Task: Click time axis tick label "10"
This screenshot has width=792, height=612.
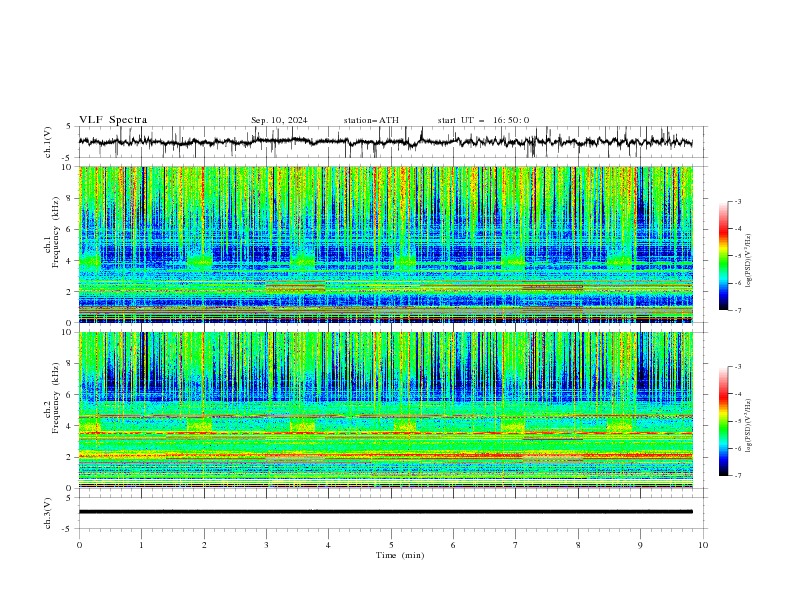Action: click(x=703, y=545)
